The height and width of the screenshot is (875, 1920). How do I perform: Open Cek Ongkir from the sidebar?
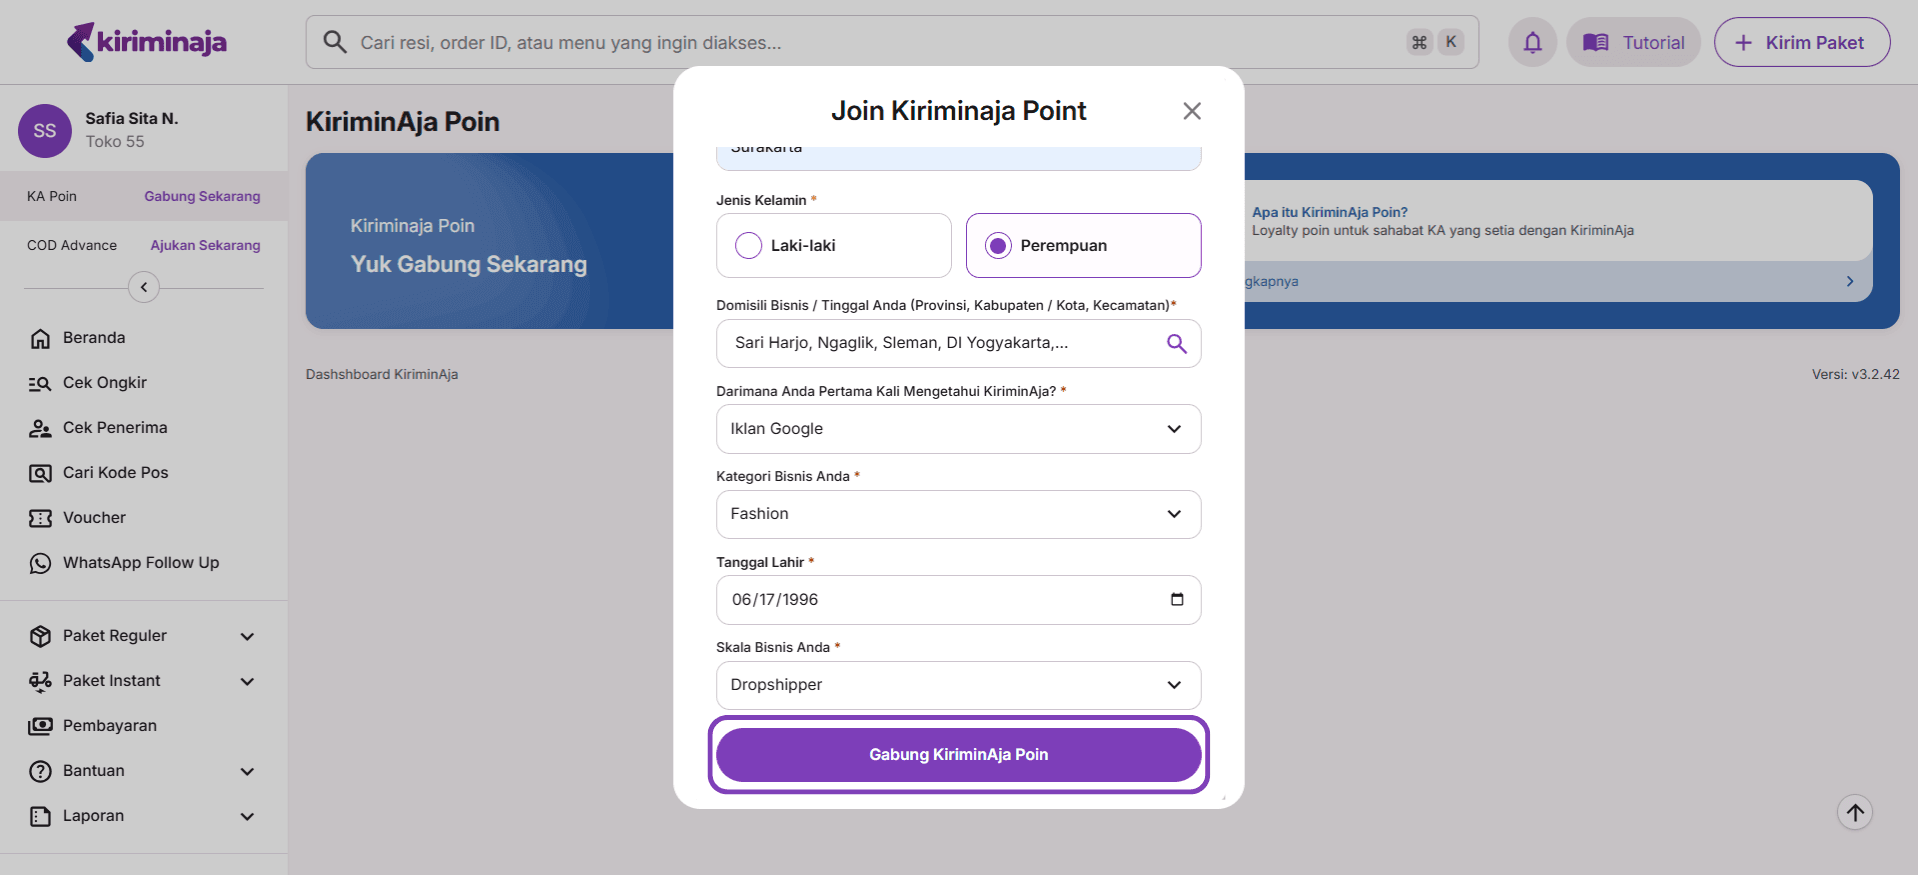(105, 383)
